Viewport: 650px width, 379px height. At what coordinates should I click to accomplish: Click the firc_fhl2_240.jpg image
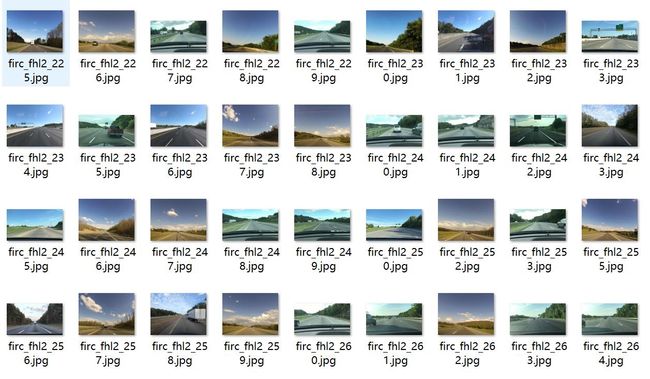394,131
